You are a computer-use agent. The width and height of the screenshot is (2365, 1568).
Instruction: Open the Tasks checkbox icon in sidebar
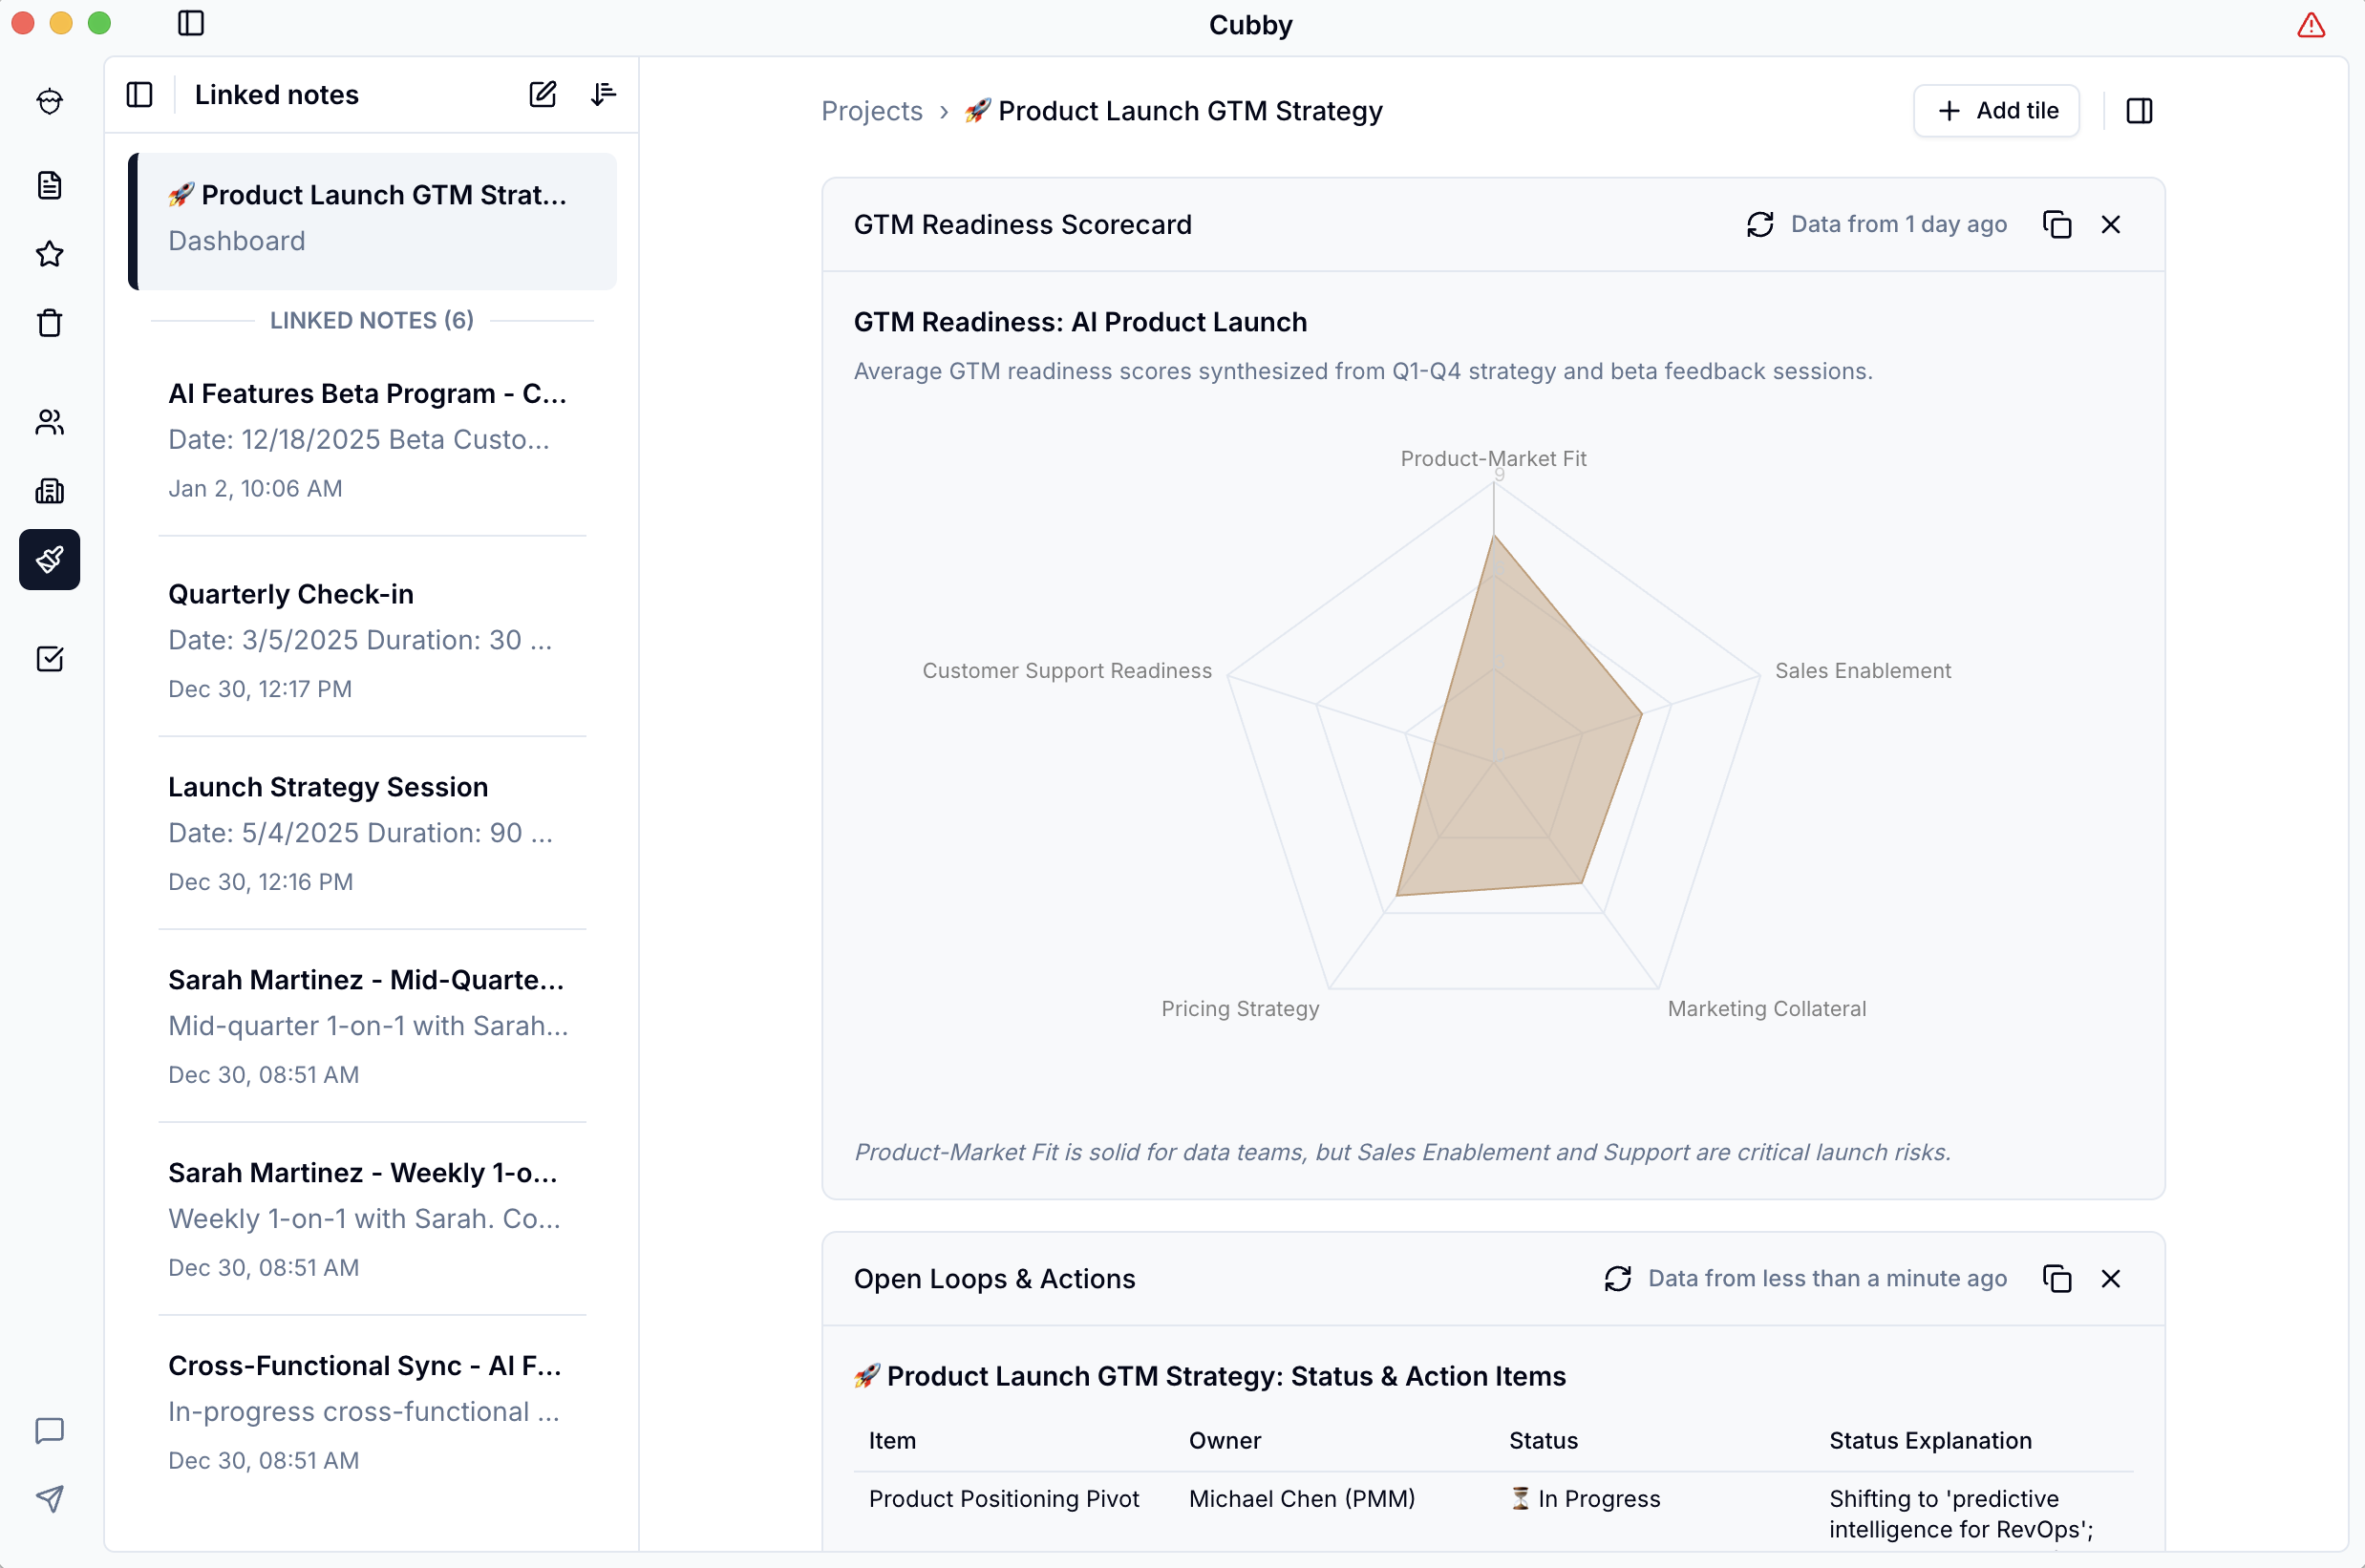(49, 659)
